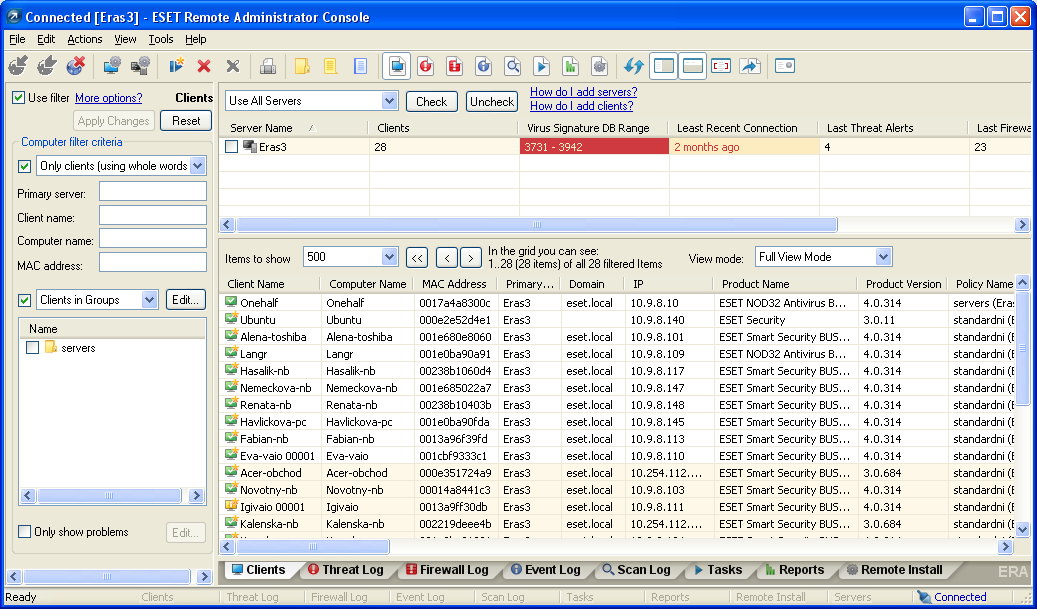
Task: Click the next page > button
Action: click(x=470, y=258)
